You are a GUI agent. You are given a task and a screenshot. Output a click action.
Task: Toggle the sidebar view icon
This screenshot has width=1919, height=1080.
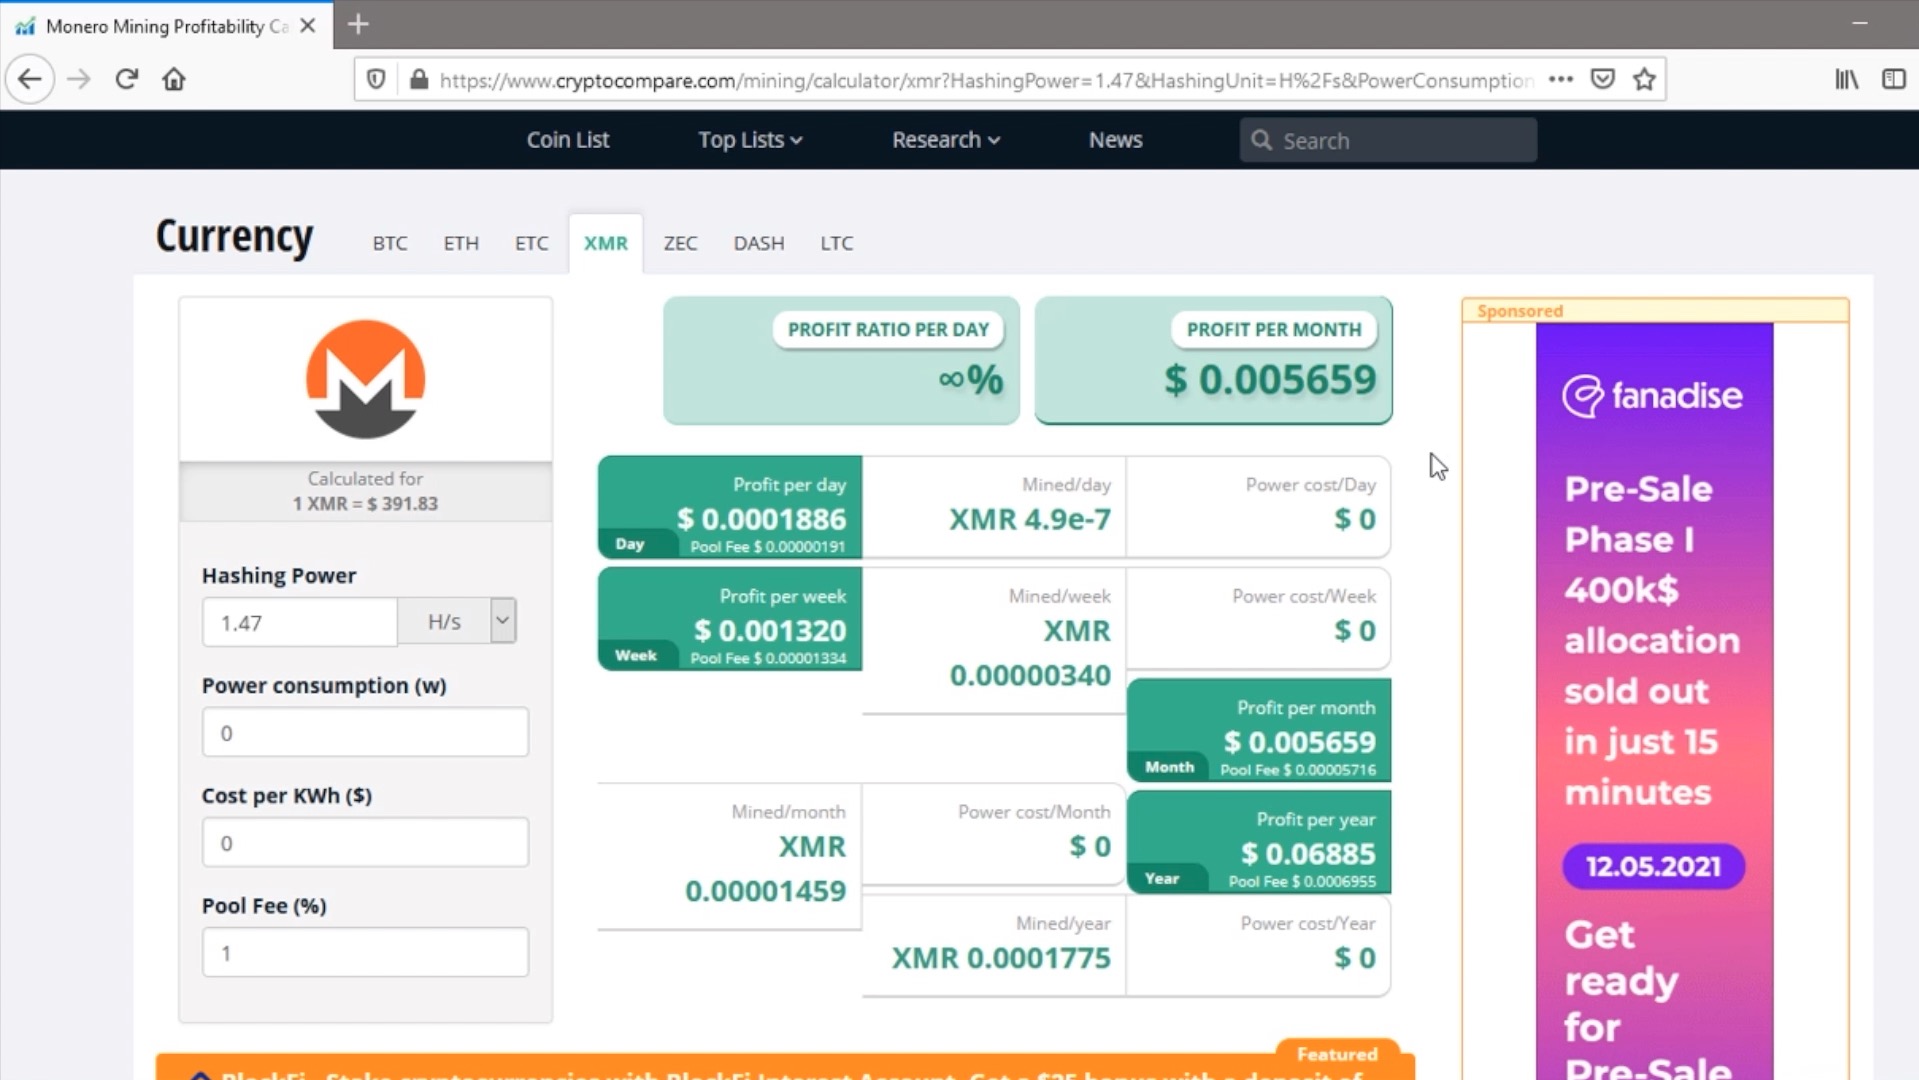click(1893, 79)
